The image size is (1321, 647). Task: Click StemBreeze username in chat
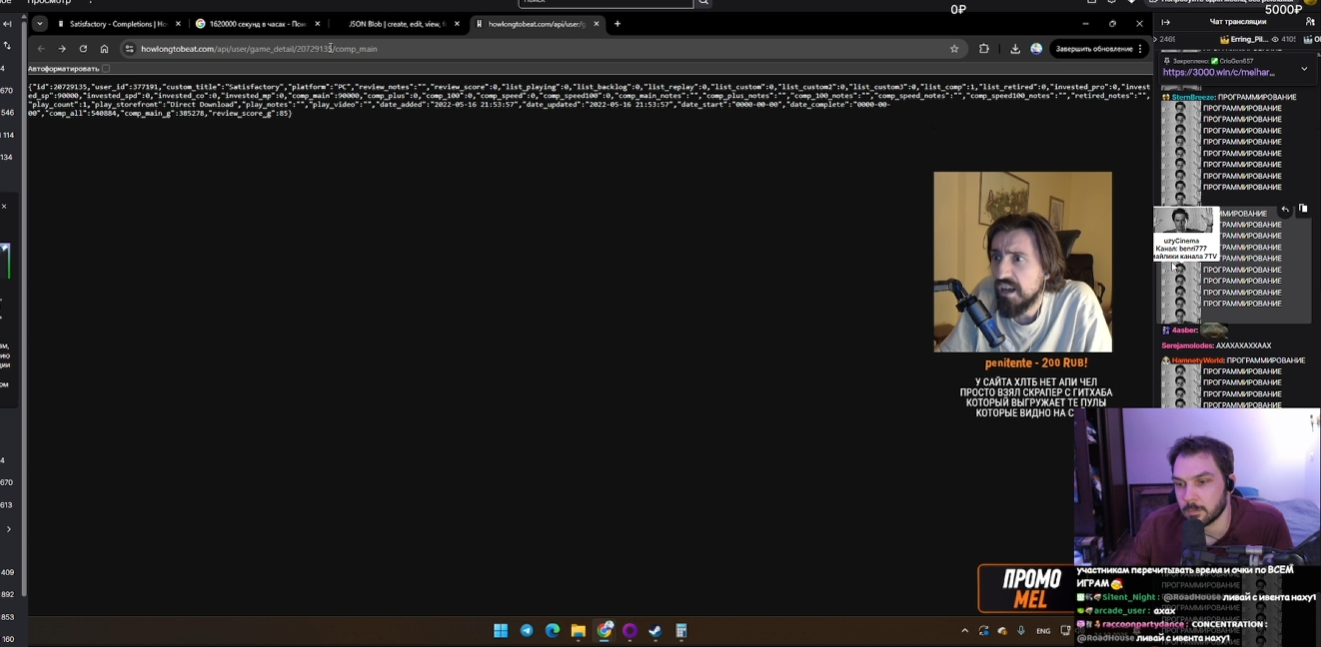click(1193, 97)
